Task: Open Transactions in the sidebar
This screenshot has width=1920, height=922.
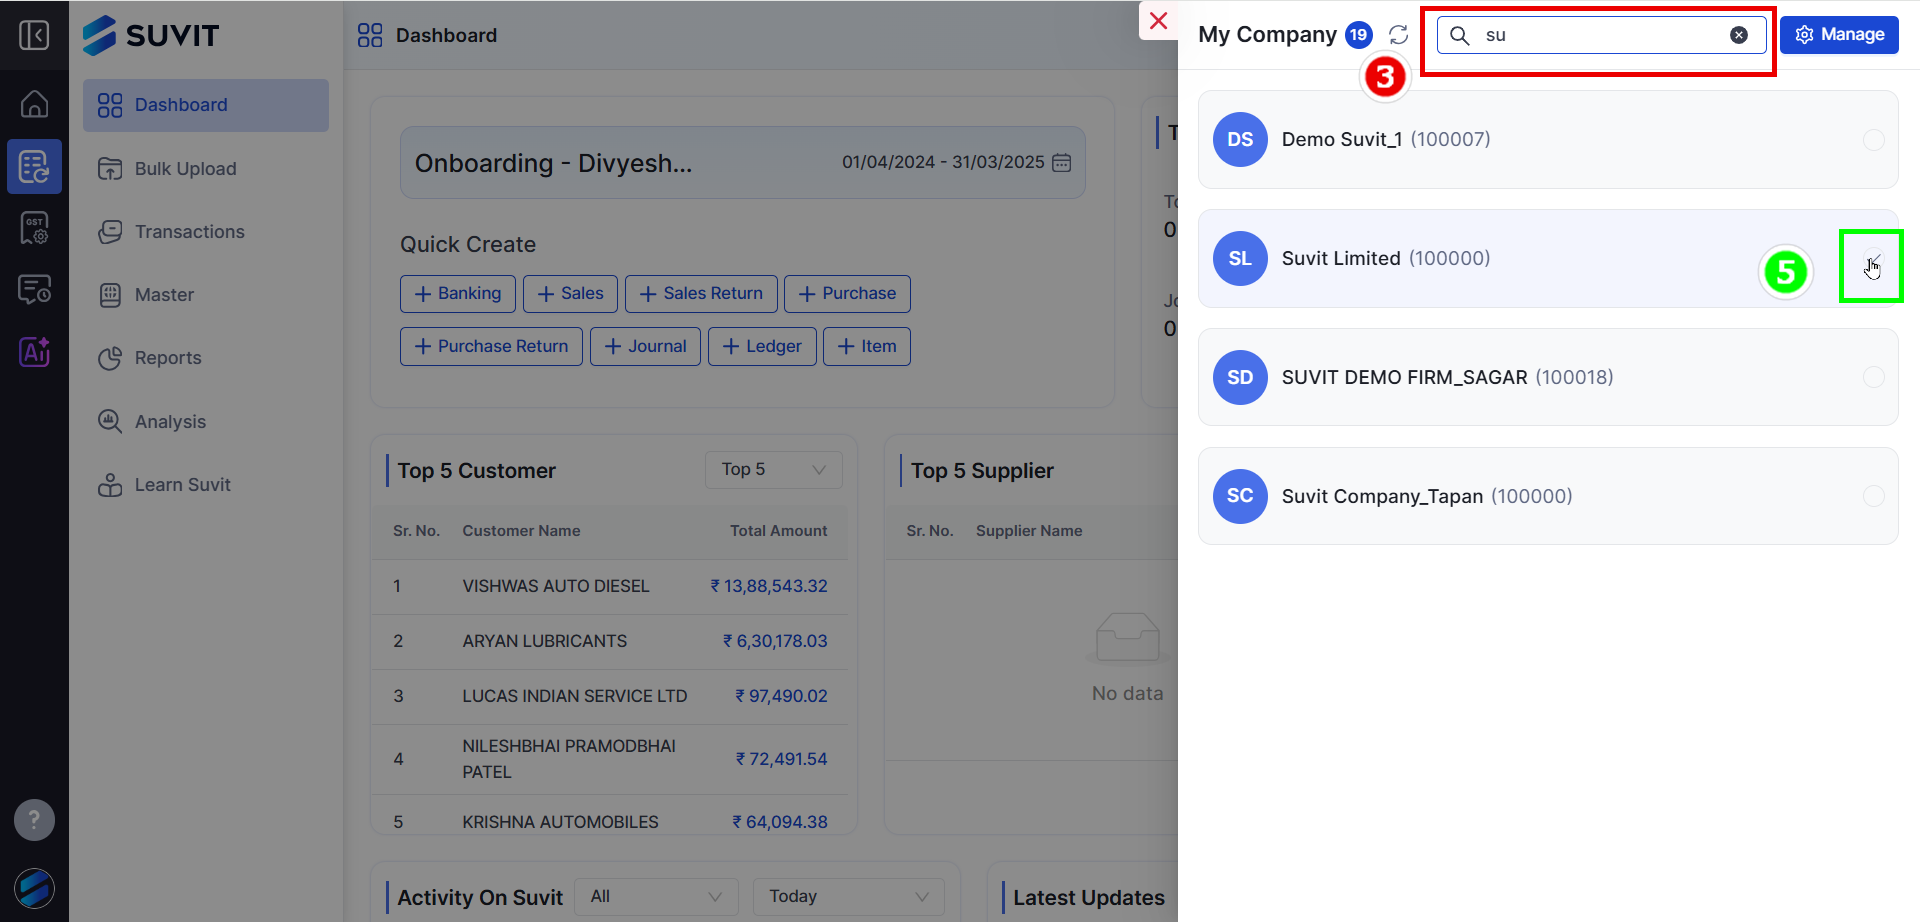Action: [206, 232]
